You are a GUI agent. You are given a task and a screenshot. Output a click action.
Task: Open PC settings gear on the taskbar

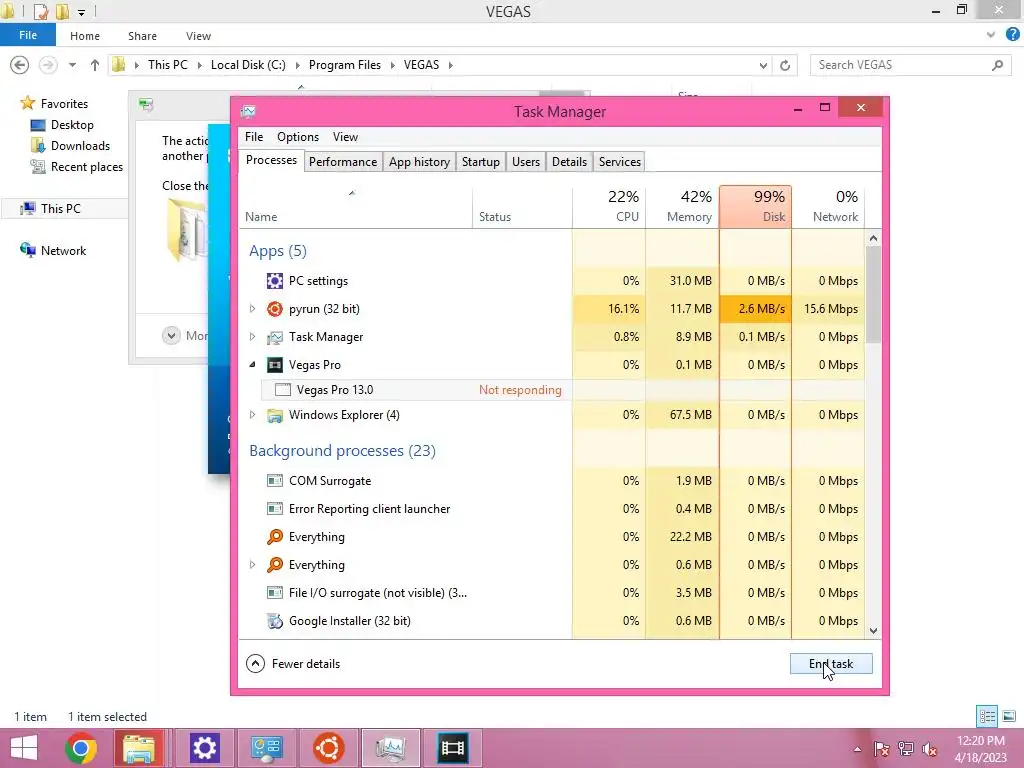coord(204,748)
